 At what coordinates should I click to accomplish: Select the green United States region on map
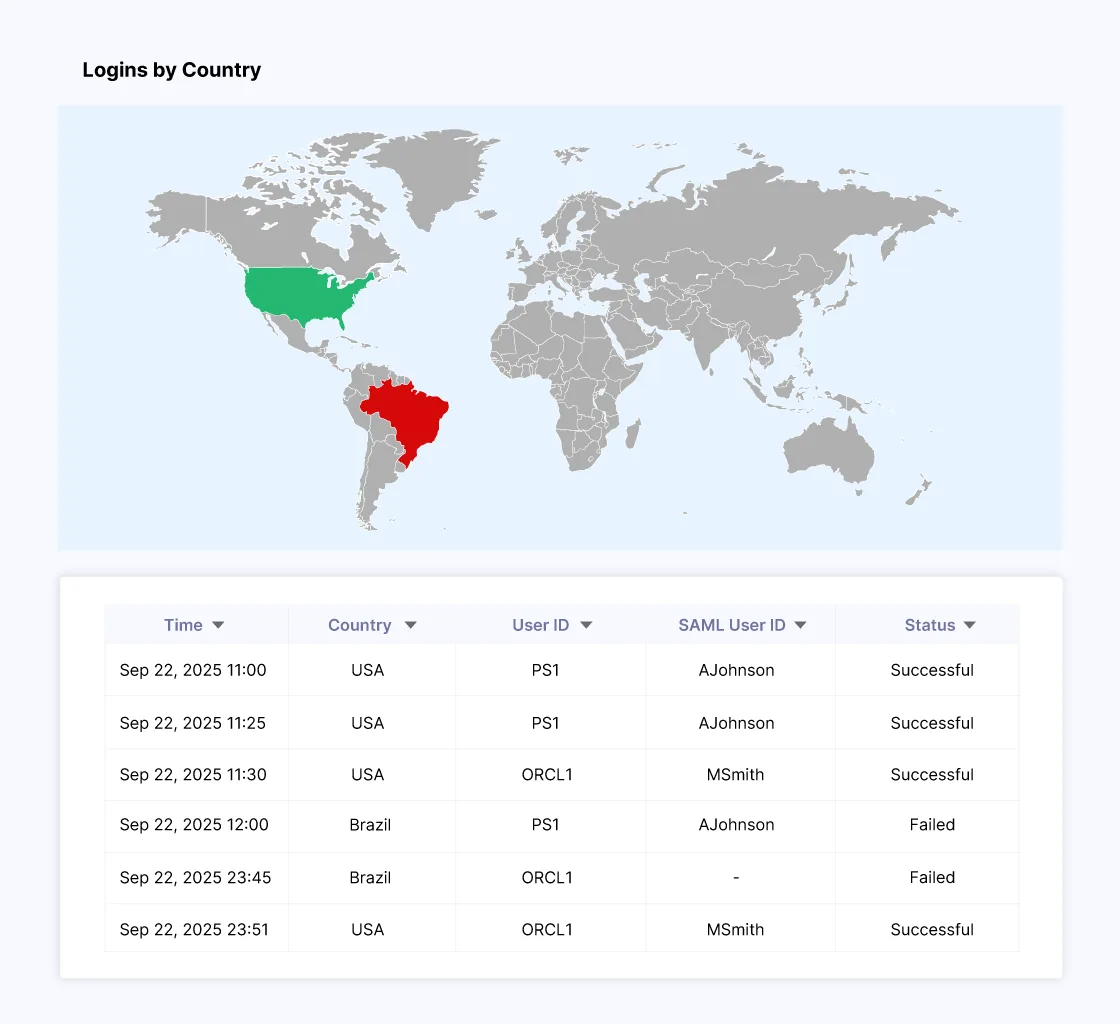tap(305, 295)
